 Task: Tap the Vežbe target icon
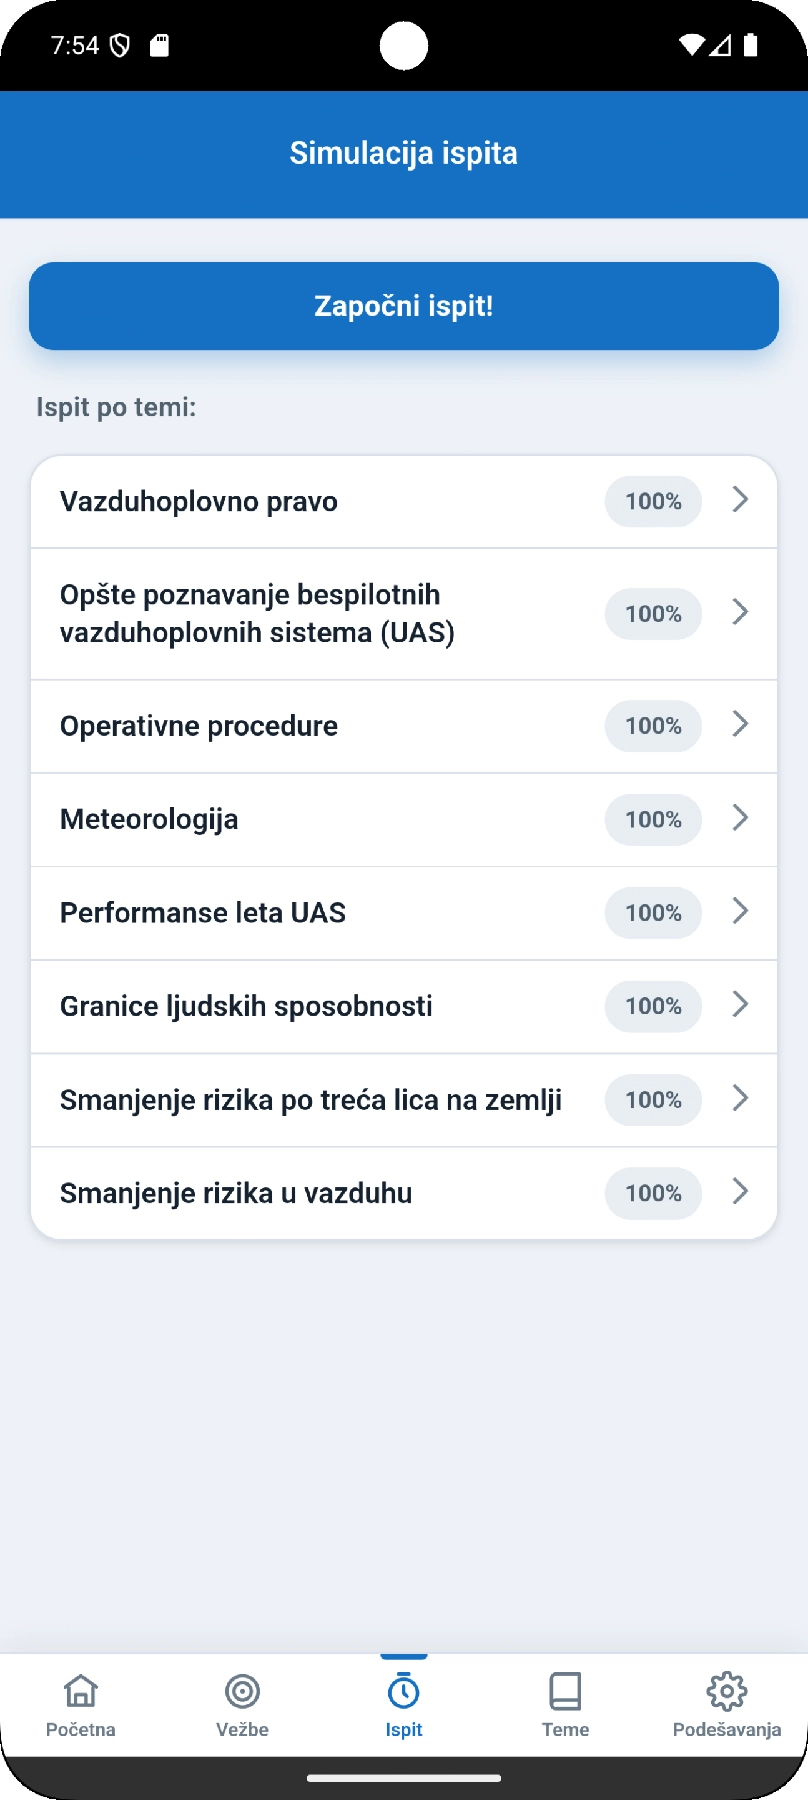[242, 1691]
